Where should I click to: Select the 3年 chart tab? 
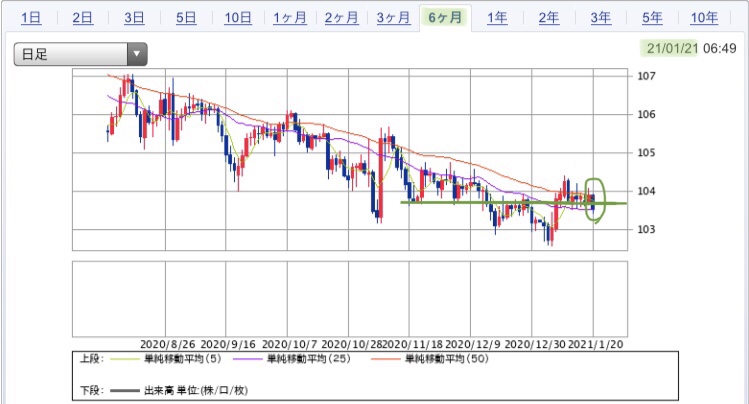[600, 17]
